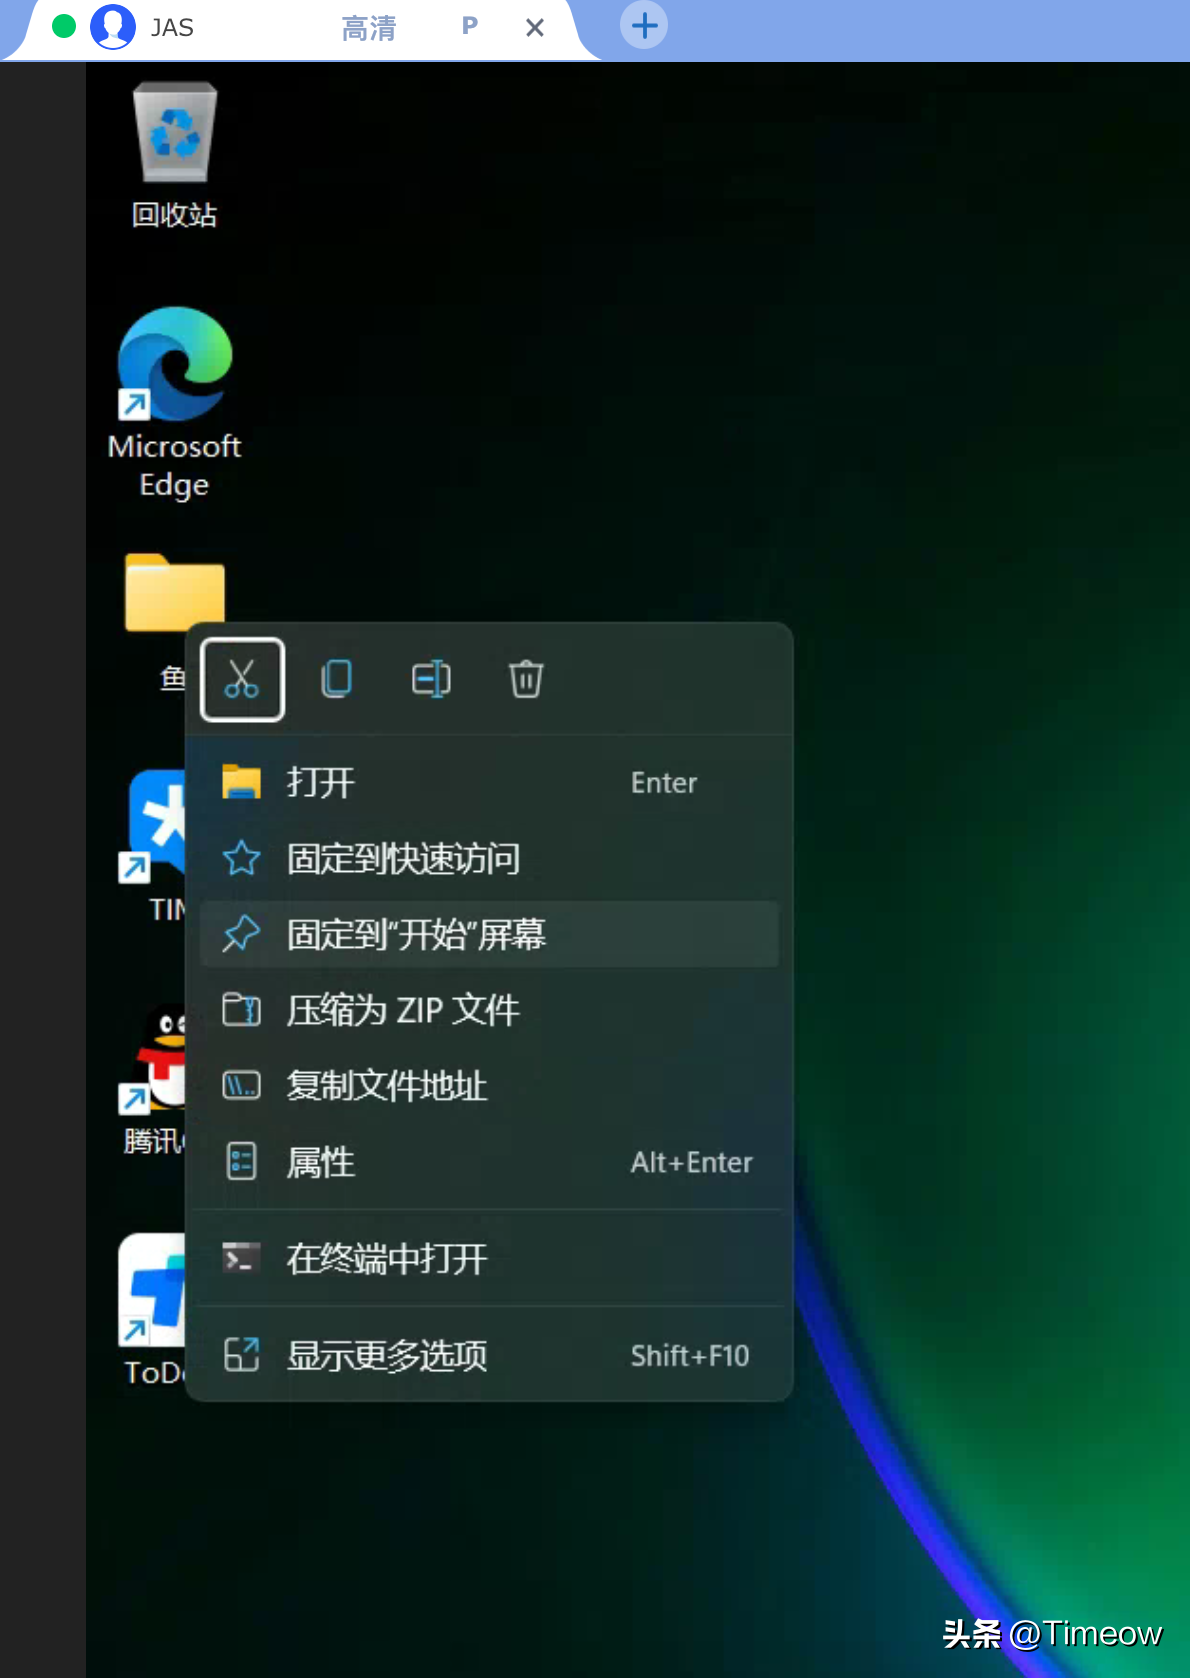This screenshot has height=1678, width=1190.
Task: Select 显示更多选项 menu entry
Action: point(489,1355)
